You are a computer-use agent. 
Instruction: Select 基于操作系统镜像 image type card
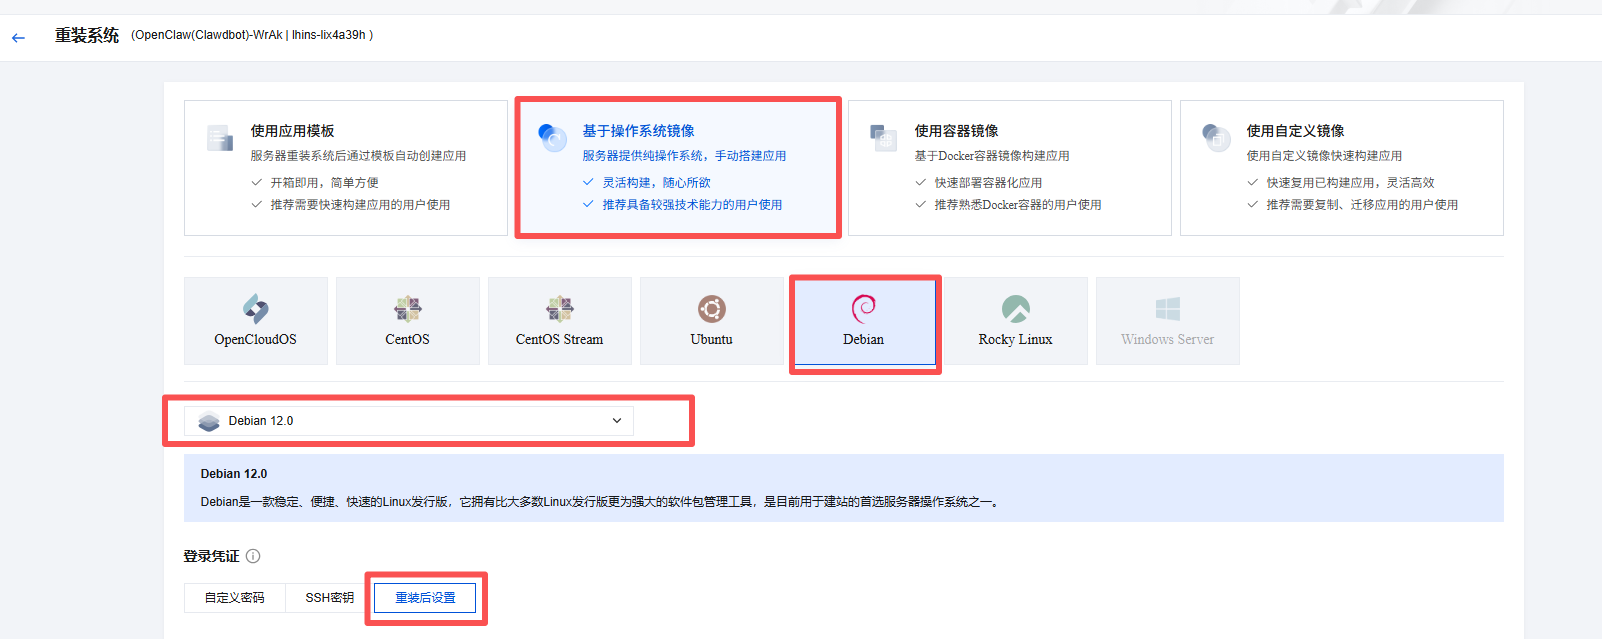coord(678,168)
